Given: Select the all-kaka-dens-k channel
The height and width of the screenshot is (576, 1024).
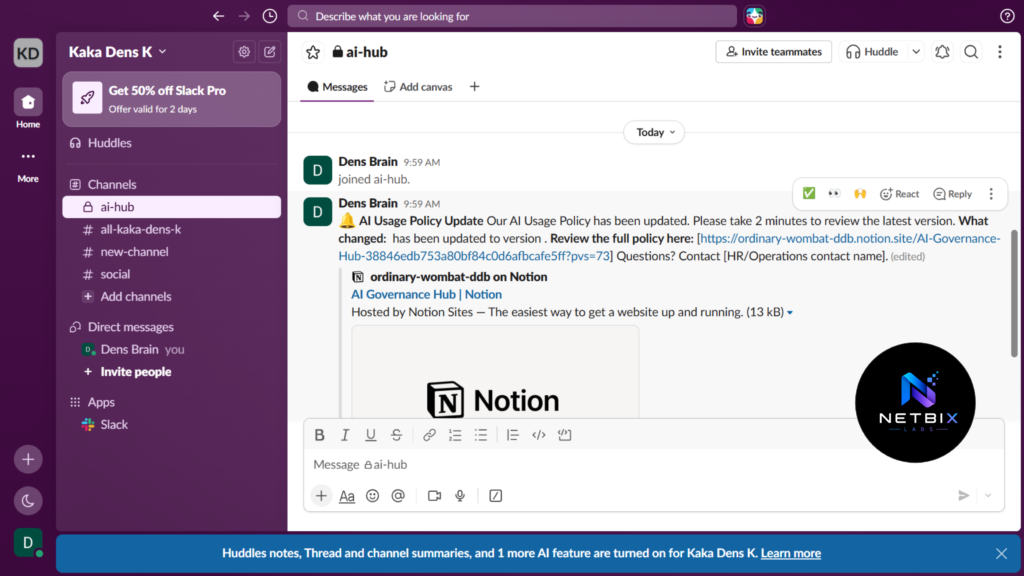Looking at the screenshot, I should (x=172, y=229).
